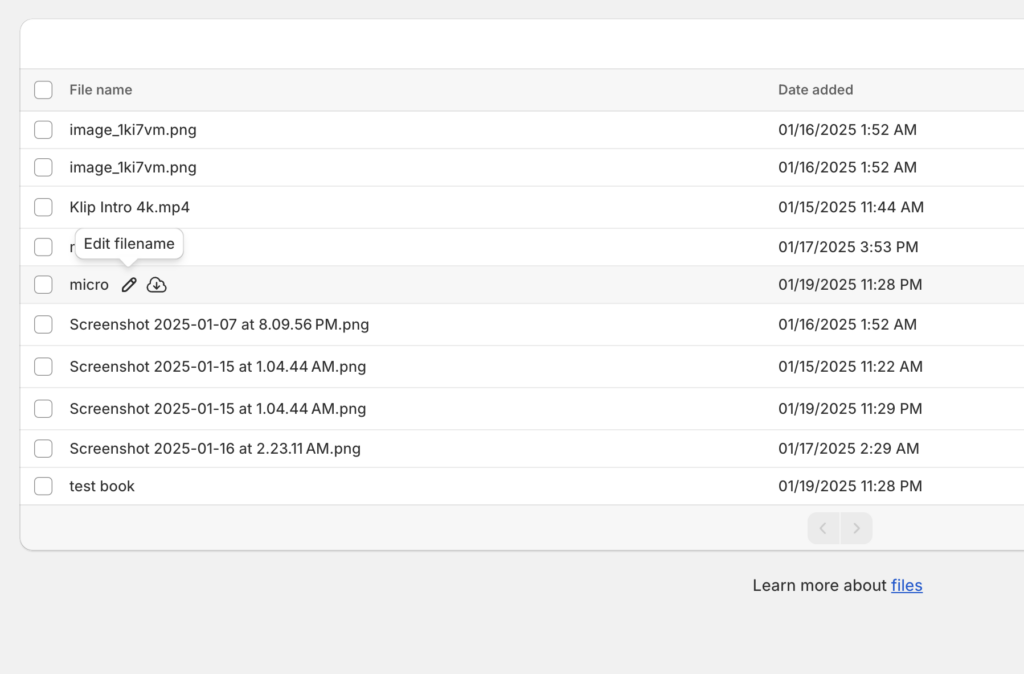Select checkbox of file added 01/17/2025 3:53 PM
The height and width of the screenshot is (674, 1024).
pos(43,246)
